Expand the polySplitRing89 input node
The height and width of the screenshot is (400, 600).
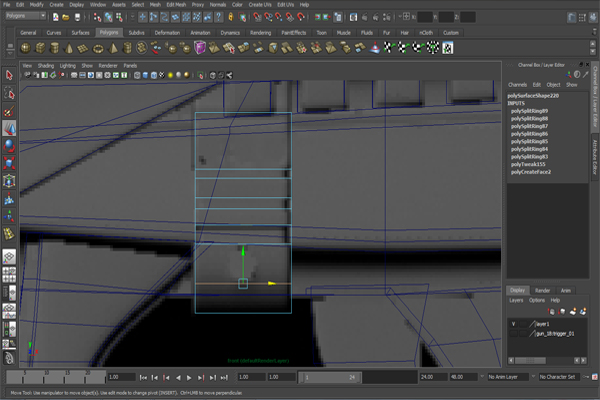coord(529,111)
